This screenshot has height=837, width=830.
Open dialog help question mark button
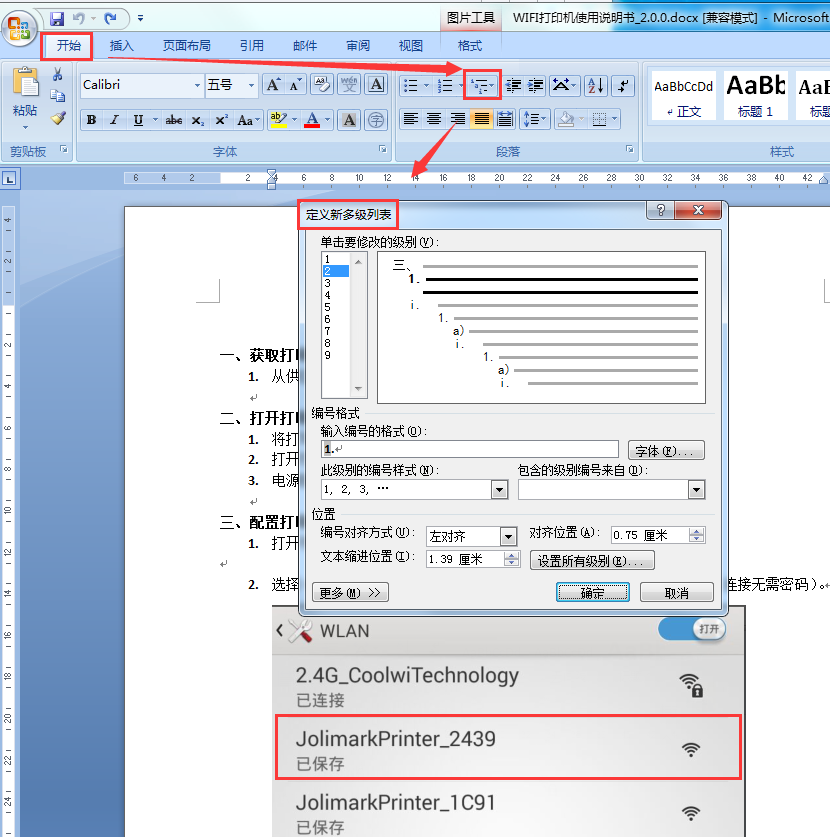661,210
